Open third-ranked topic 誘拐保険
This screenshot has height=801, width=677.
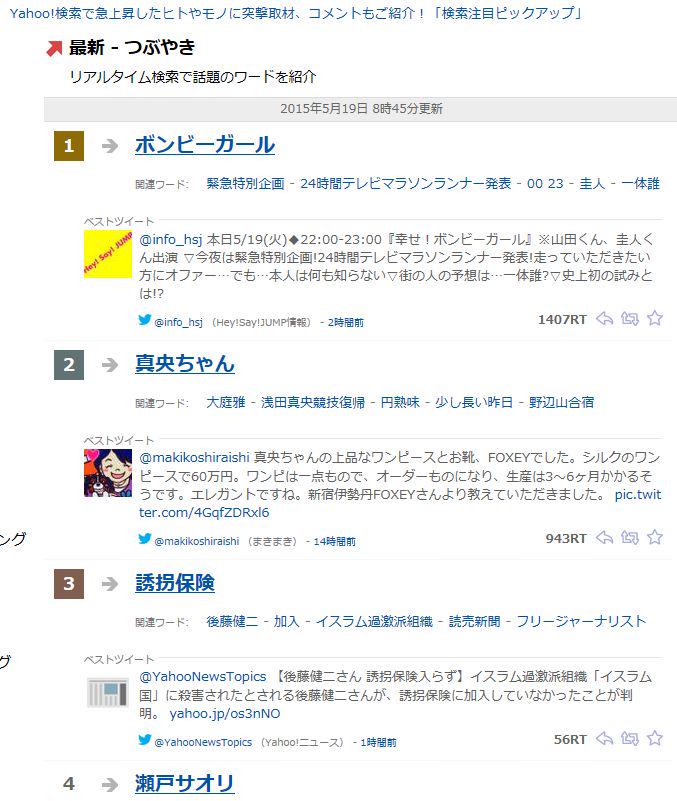point(175,582)
